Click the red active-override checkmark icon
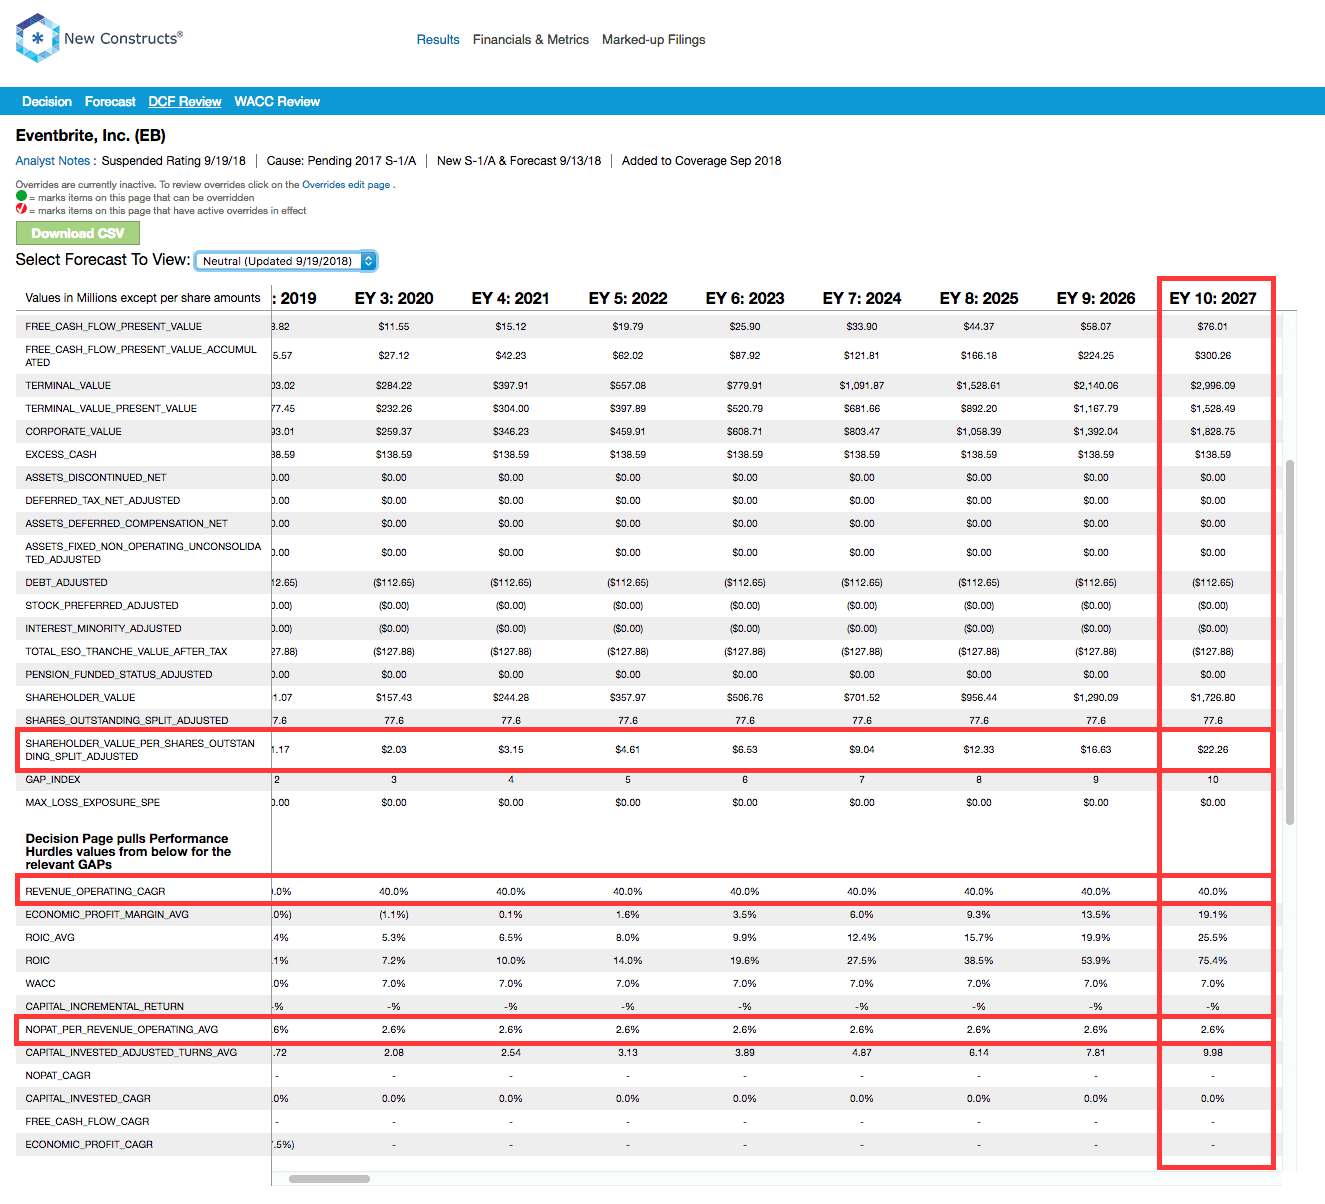Image resolution: width=1325 pixels, height=1204 pixels. click(21, 210)
